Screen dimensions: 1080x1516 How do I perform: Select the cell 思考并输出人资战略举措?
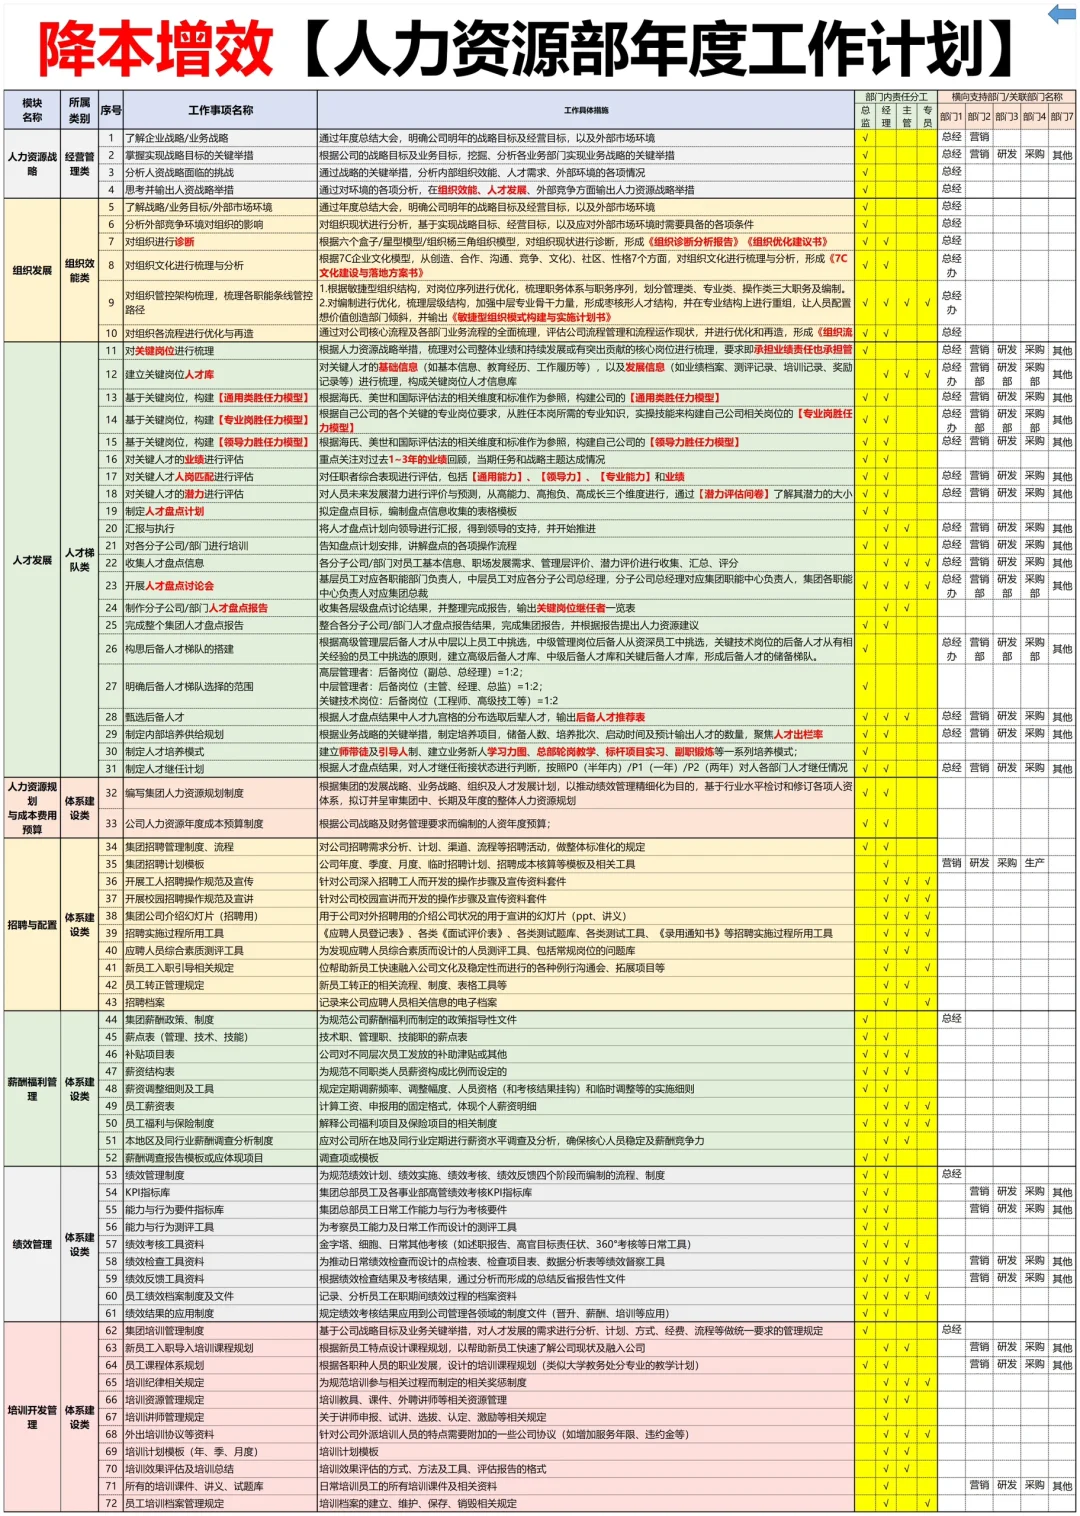coord(220,190)
